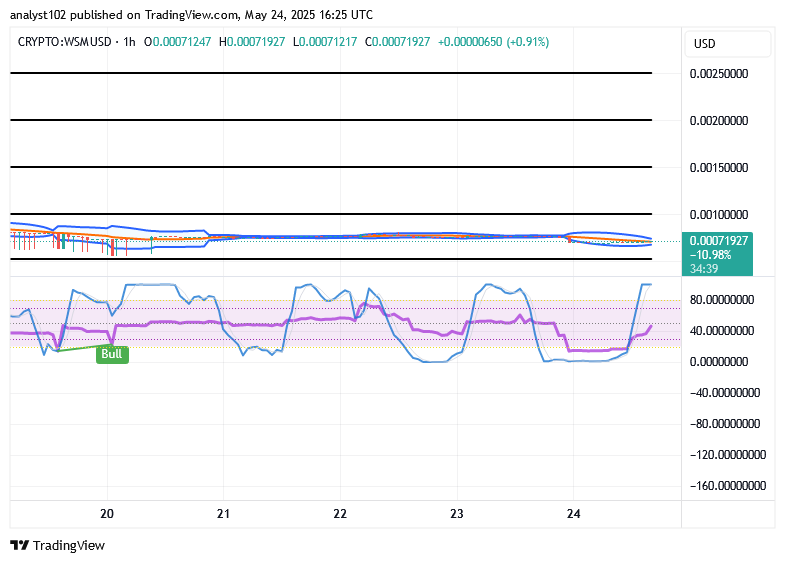Click the -160.00000000 axis label
This screenshot has width=785, height=563.
point(728,485)
